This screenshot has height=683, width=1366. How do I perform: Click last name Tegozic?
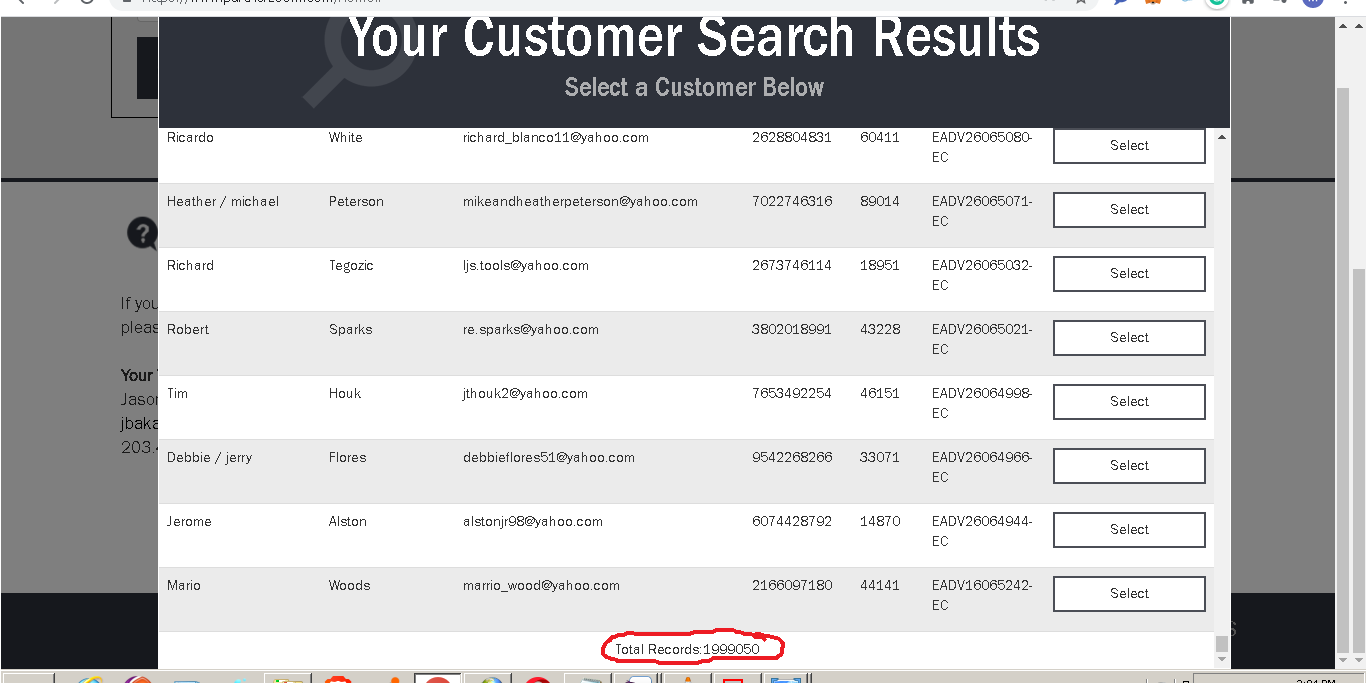tap(351, 266)
